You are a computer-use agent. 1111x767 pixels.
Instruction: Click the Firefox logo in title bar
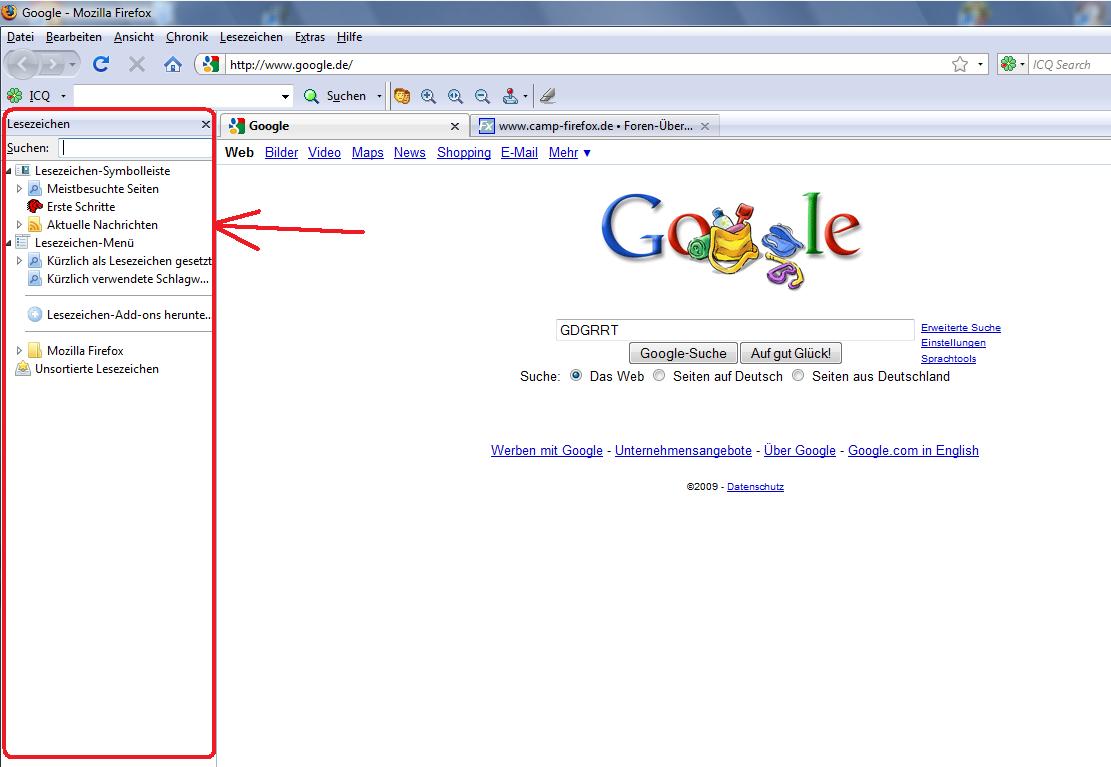pos(9,12)
